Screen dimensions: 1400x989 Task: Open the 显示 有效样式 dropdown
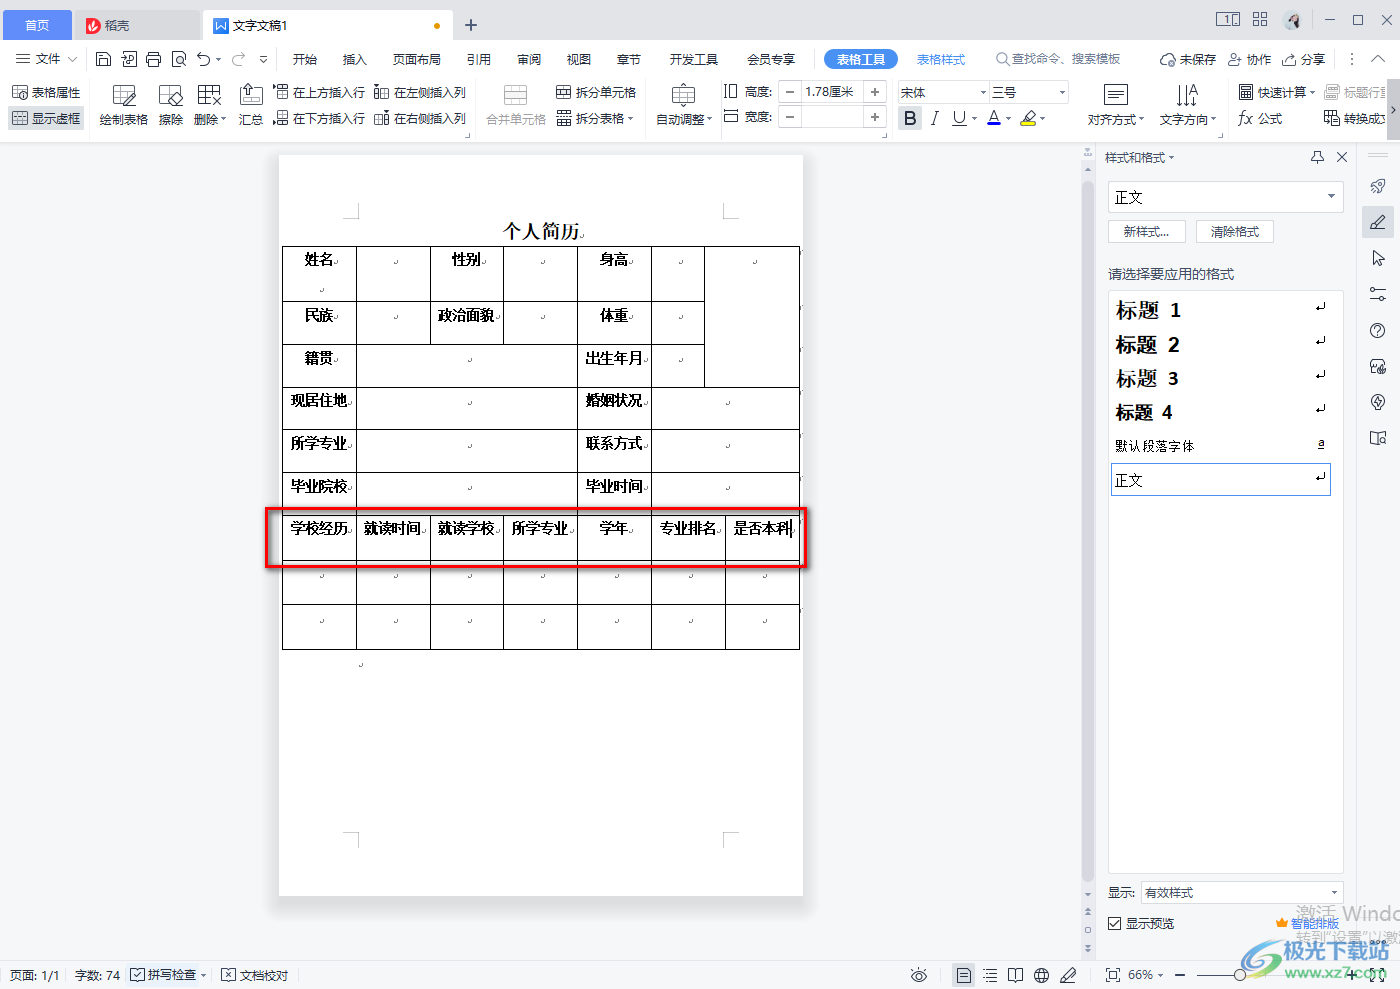point(1242,892)
